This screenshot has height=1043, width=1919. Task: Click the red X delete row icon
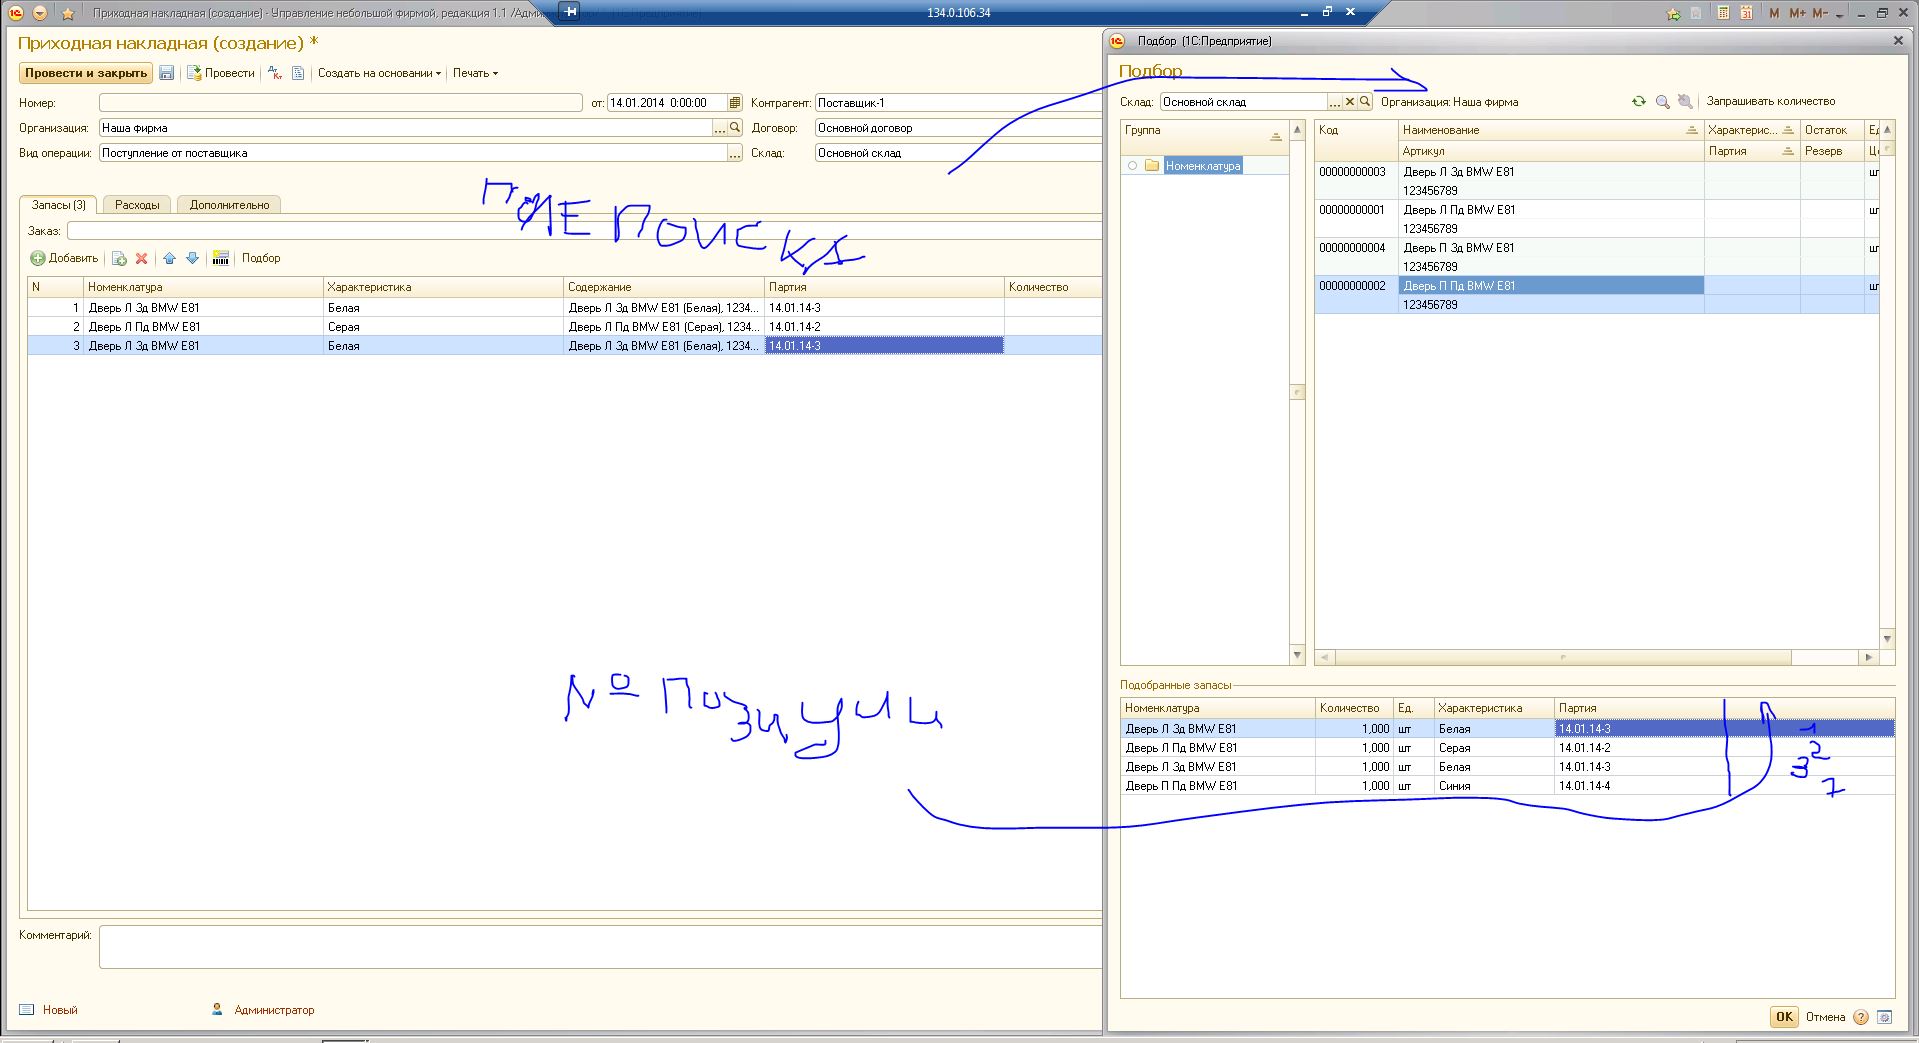[142, 258]
